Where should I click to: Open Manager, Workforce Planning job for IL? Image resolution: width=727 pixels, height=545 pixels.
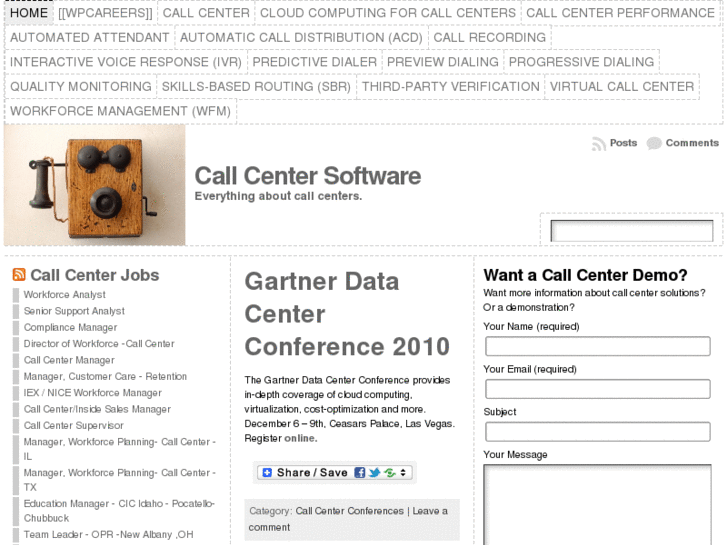120,449
